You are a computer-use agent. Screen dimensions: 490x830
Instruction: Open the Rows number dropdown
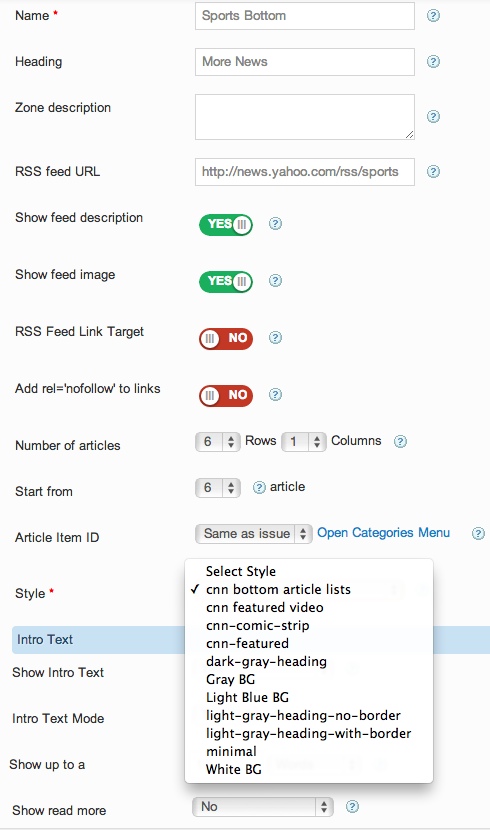tap(218, 441)
